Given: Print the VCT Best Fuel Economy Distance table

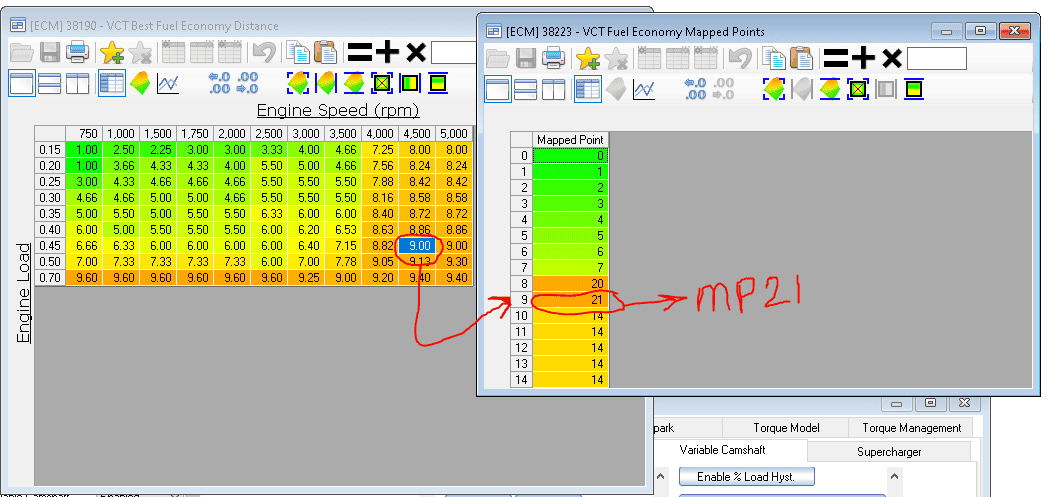Looking at the screenshot, I should (78, 52).
